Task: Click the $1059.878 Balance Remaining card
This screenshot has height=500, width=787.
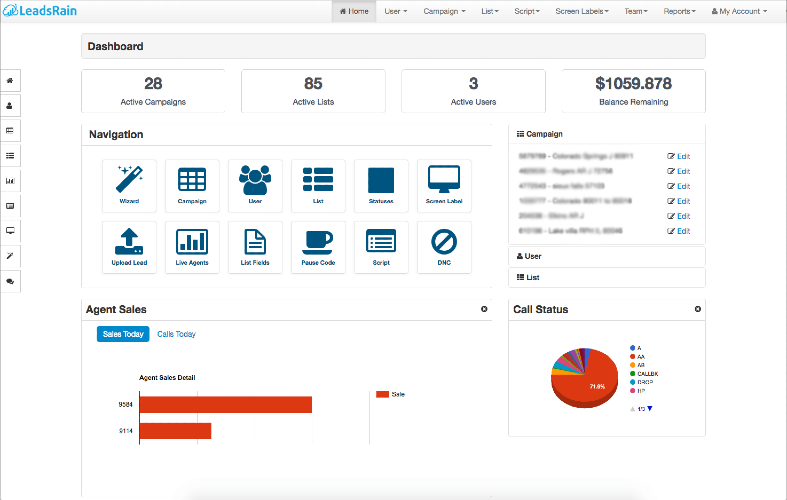Action: (633, 91)
